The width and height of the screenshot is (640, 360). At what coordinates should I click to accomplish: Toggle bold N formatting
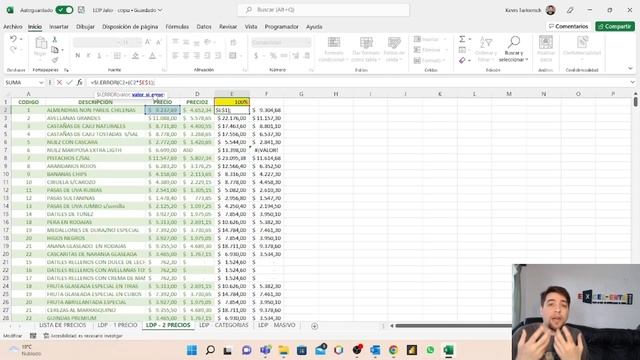[x=78, y=56]
